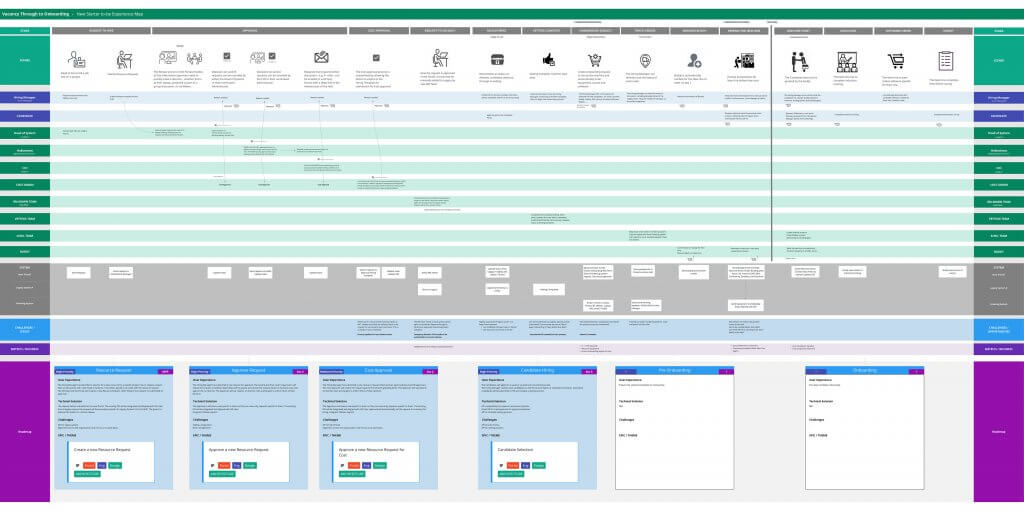Image resolution: width=1024 pixels, height=511 pixels.
Task: Click the person at laptop icon under Request to Recruit
Action: [440, 58]
